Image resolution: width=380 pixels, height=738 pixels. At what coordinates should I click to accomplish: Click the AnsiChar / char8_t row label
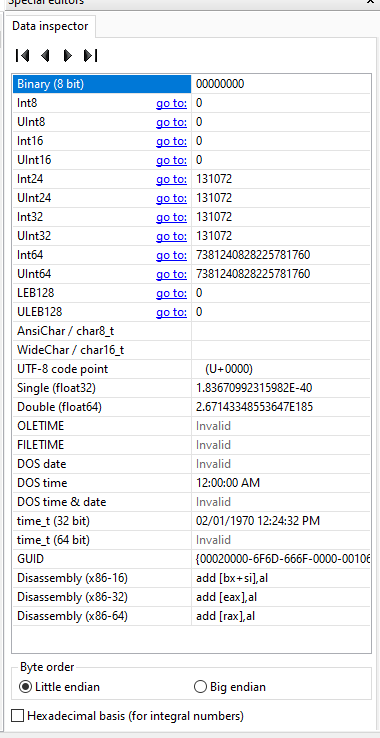click(65, 331)
